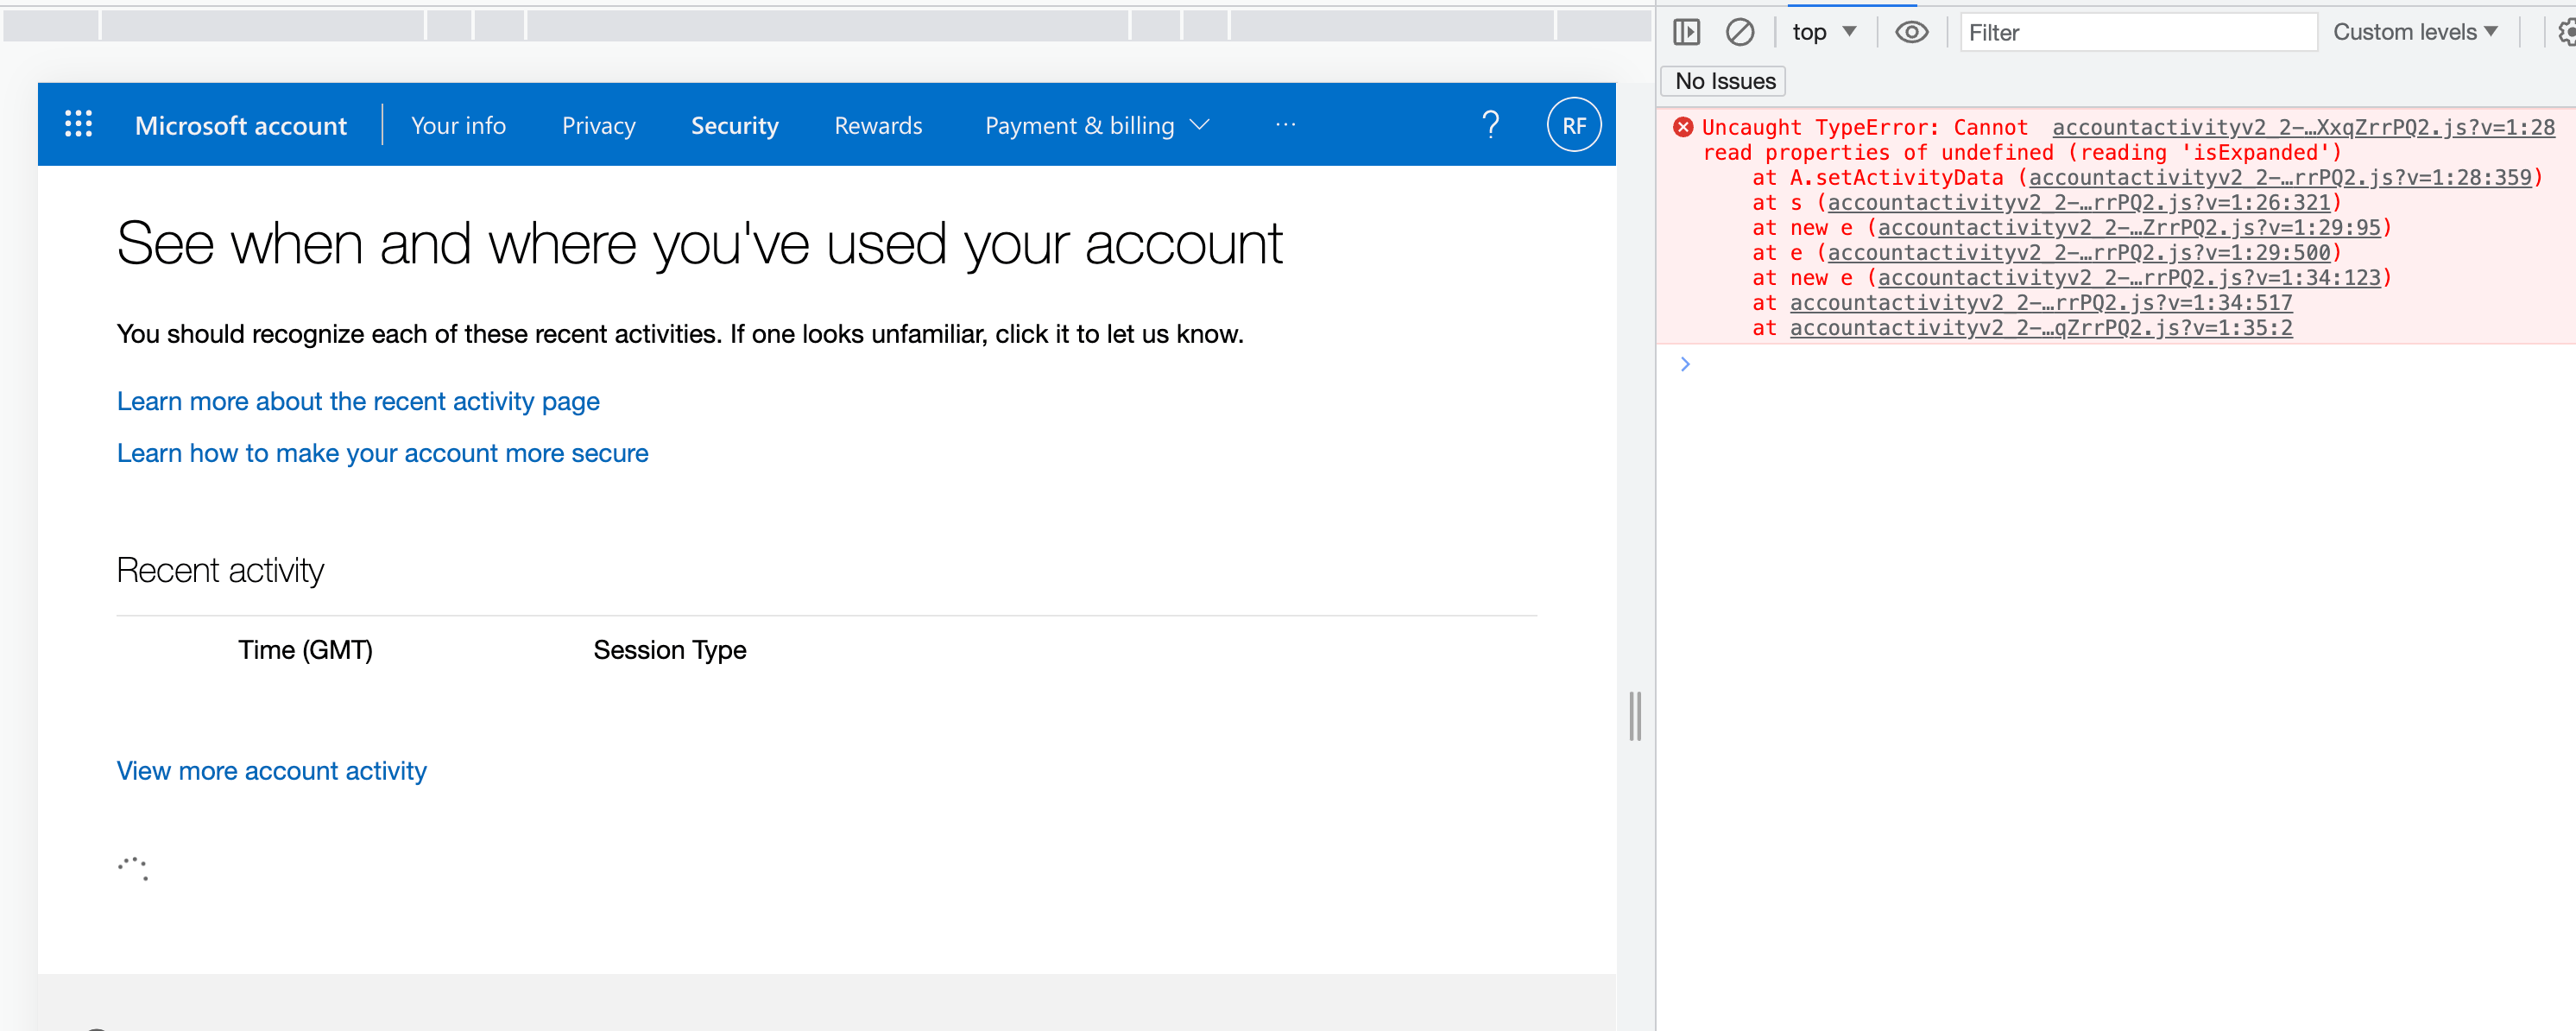This screenshot has width=2576, height=1031.
Task: Focus the console Filter input field
Action: (x=2137, y=32)
